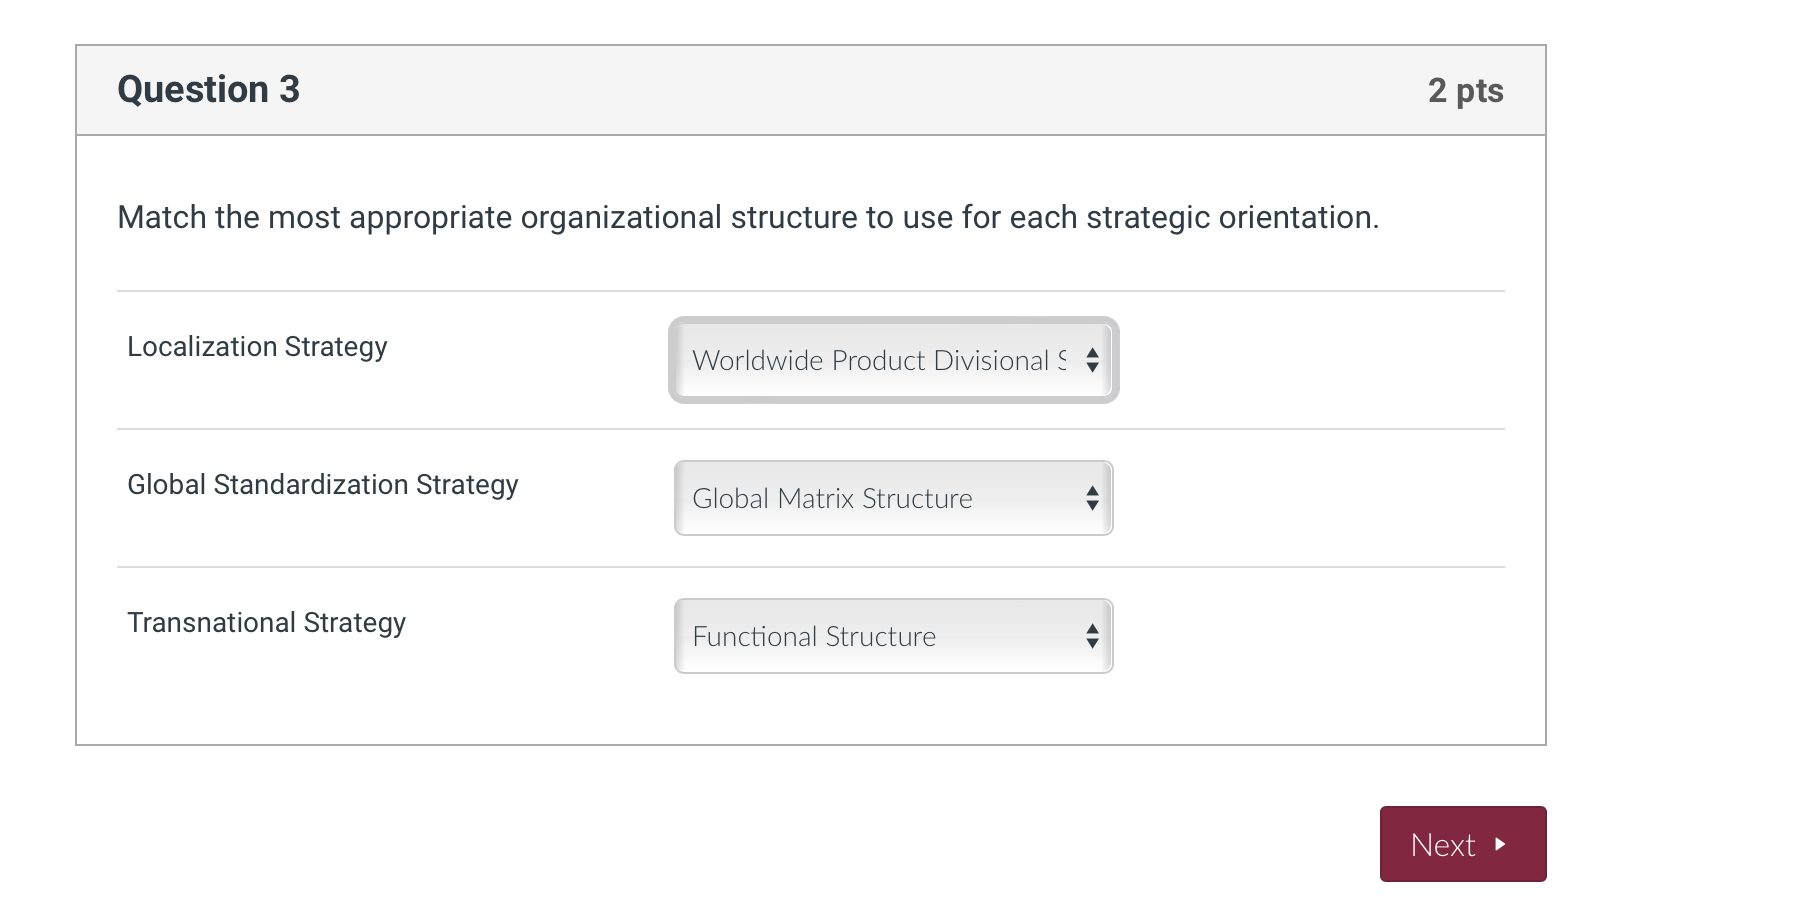The width and height of the screenshot is (1819, 921).
Task: Click the Global Standardization Strategy label
Action: (322, 485)
